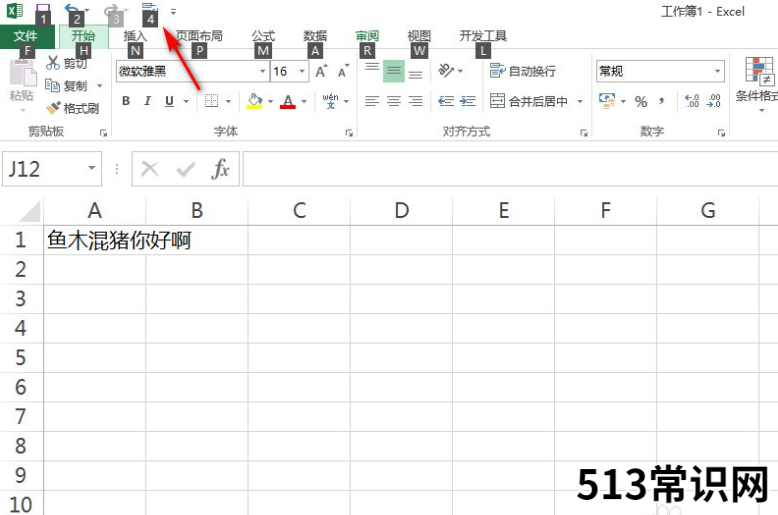Select Align Left icon
778x515 pixels.
[372, 101]
